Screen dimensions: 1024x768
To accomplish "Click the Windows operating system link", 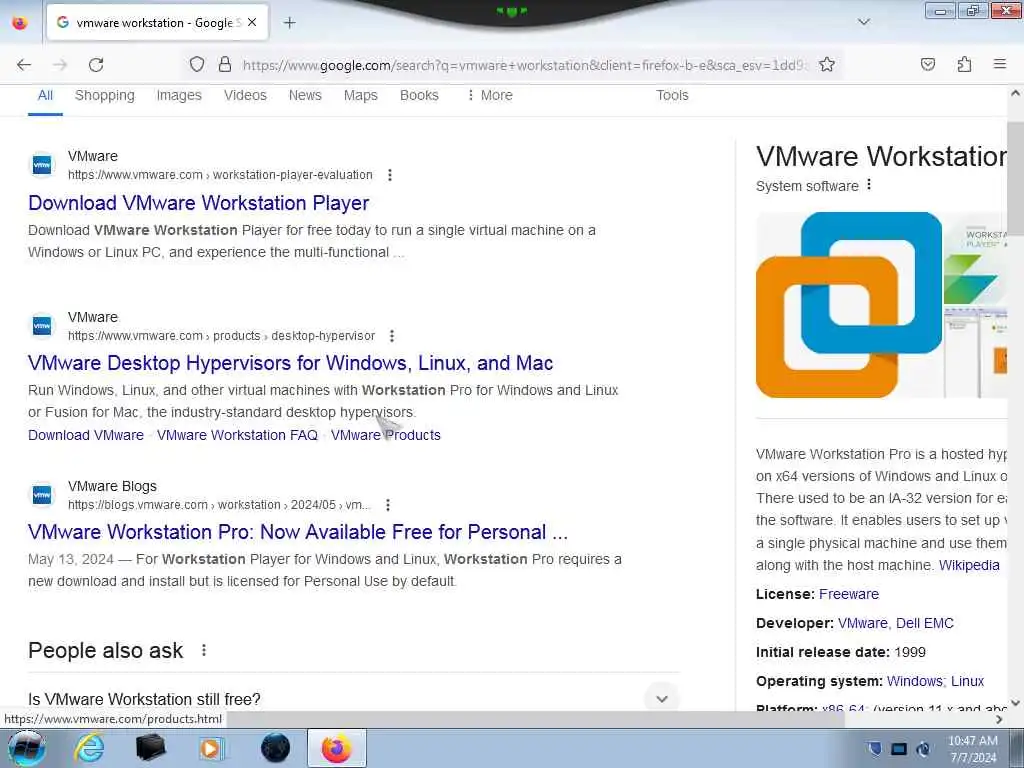I will 915,681.
